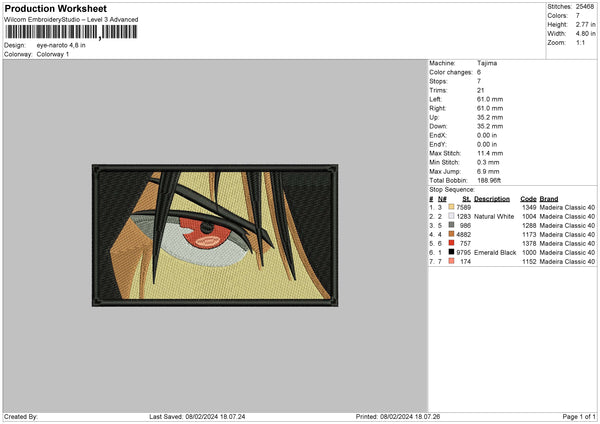This screenshot has height=424, width=600.
Task: Click the Width value '4.80 in'
Action: (585, 34)
